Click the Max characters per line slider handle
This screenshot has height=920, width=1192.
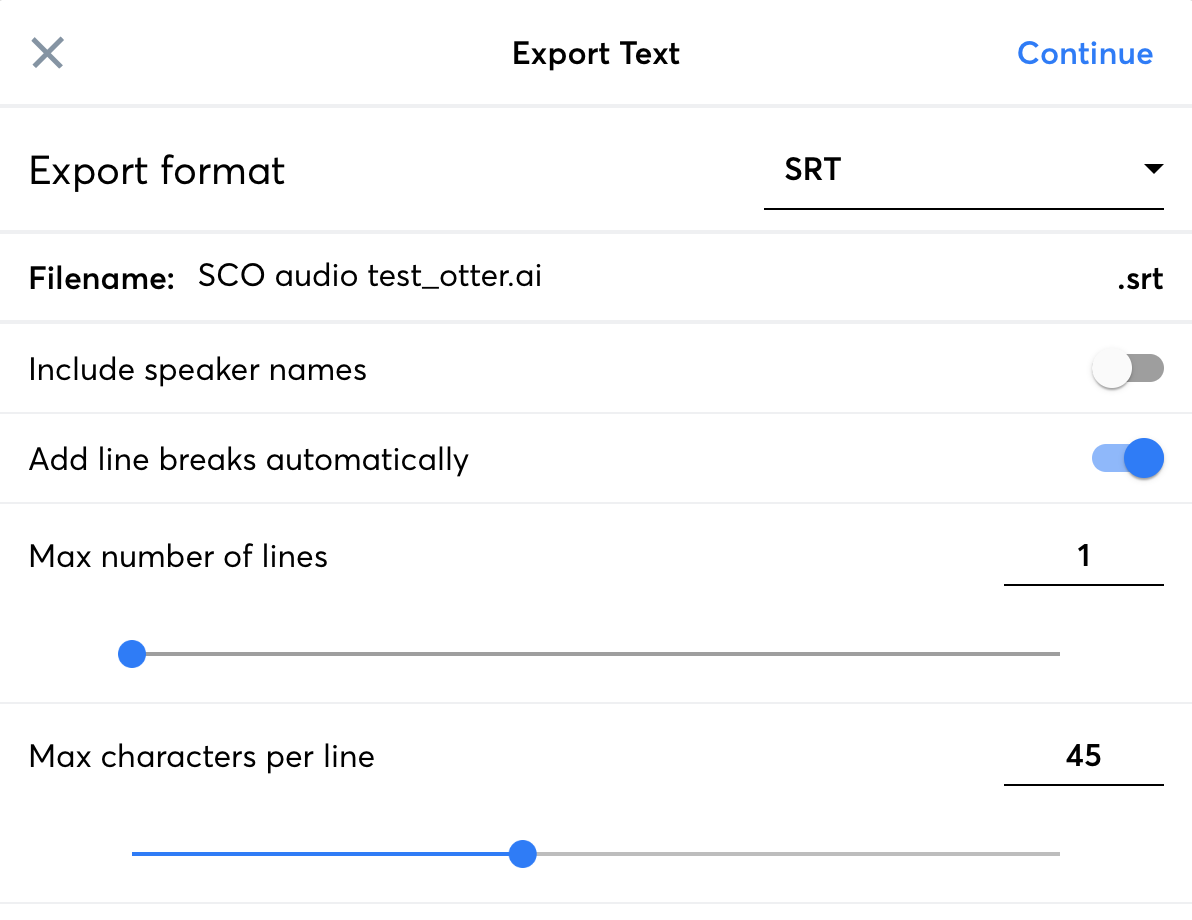click(x=522, y=855)
